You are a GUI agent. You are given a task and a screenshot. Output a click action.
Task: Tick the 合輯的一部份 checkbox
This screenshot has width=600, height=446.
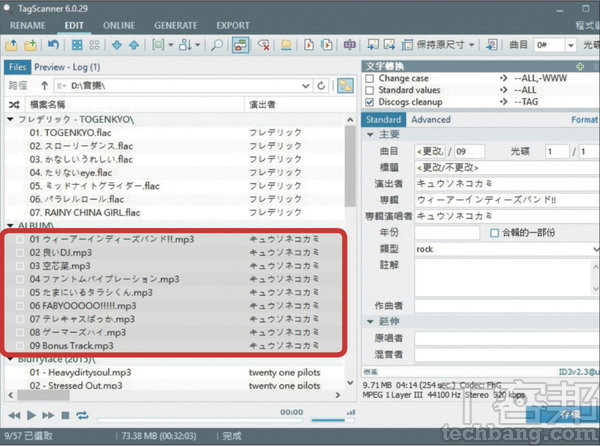[494, 233]
